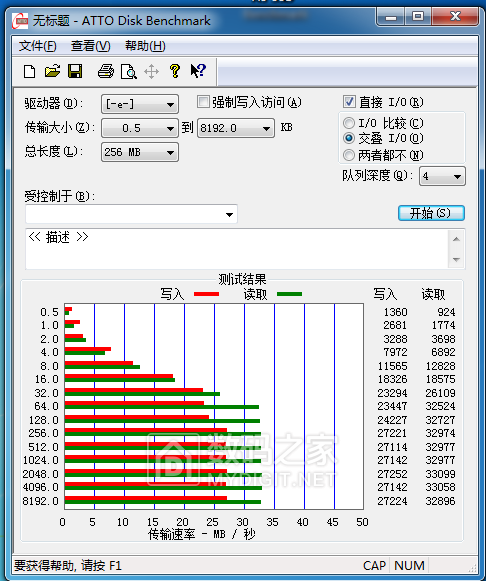Click the 1024.0 row label in chart
The image size is (486, 581).
pos(41,460)
